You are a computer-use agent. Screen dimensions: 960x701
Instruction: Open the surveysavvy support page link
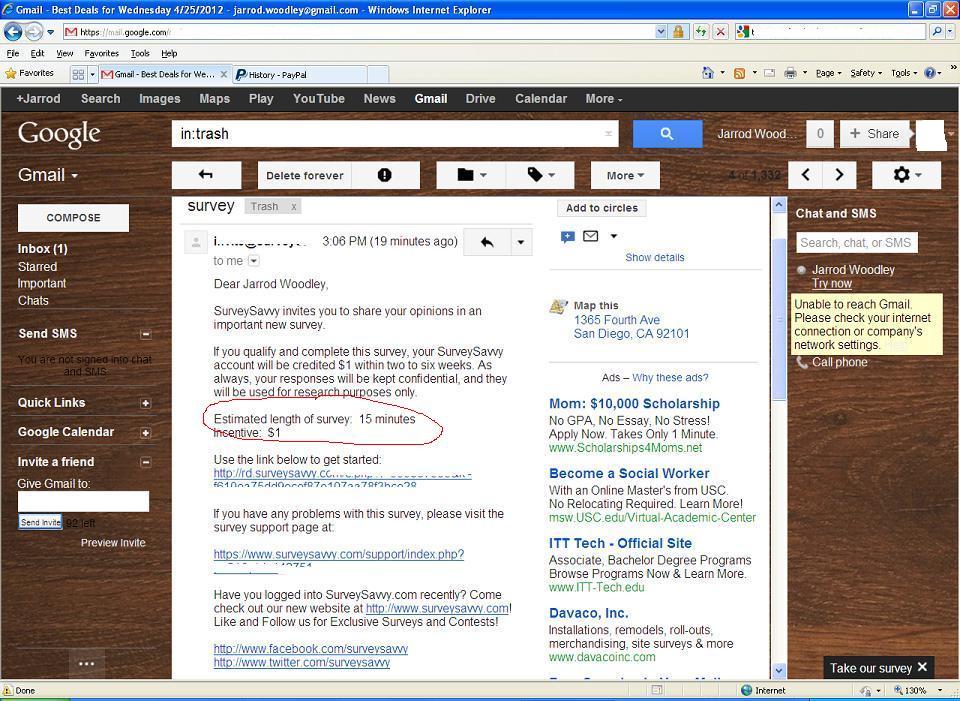click(x=339, y=554)
